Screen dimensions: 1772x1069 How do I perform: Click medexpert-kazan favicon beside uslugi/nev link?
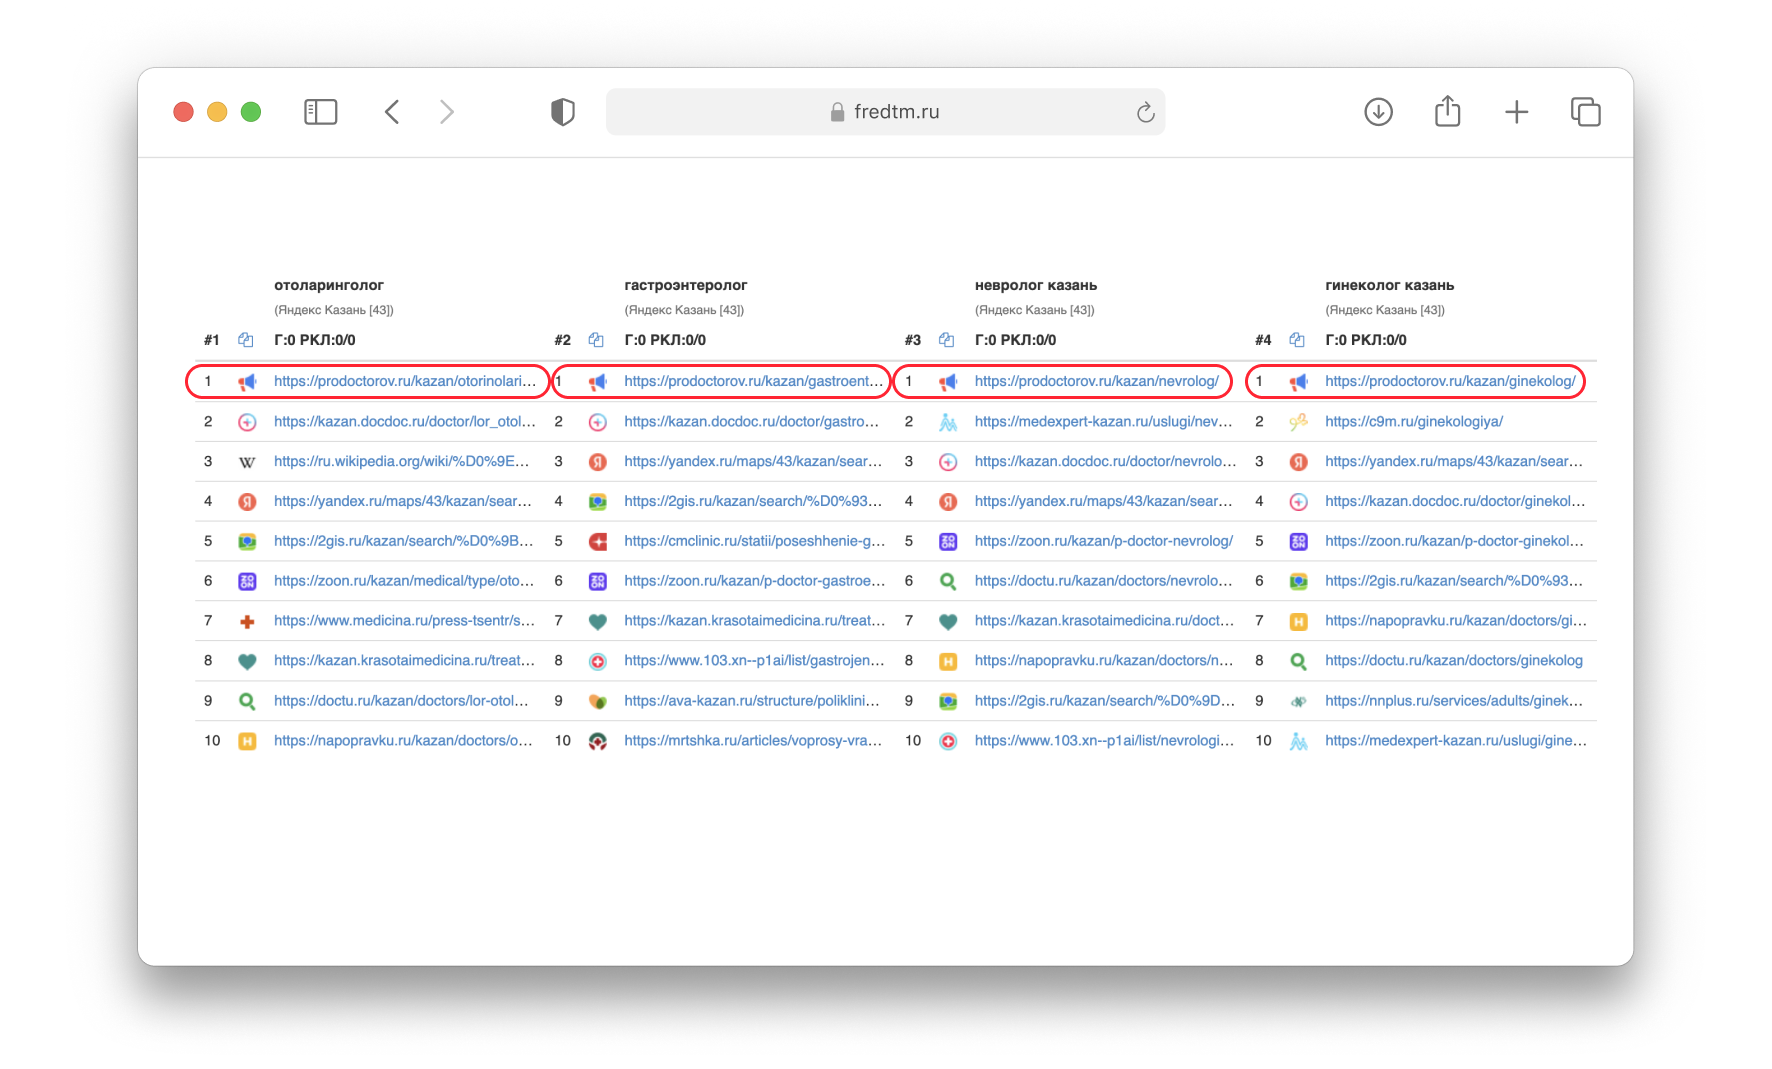[x=948, y=422]
